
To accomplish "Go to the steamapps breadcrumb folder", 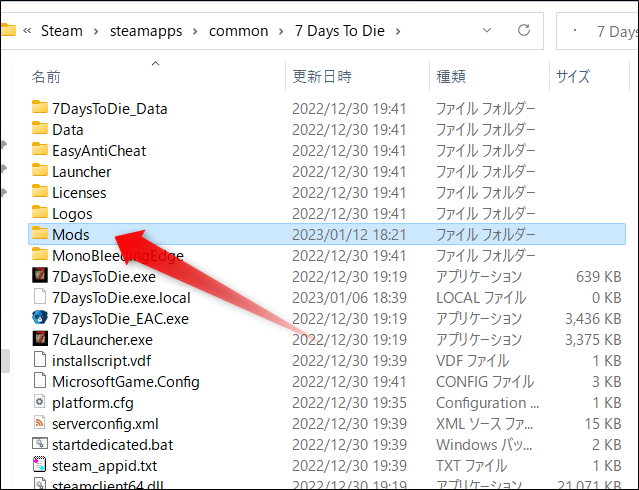I will click(x=146, y=31).
